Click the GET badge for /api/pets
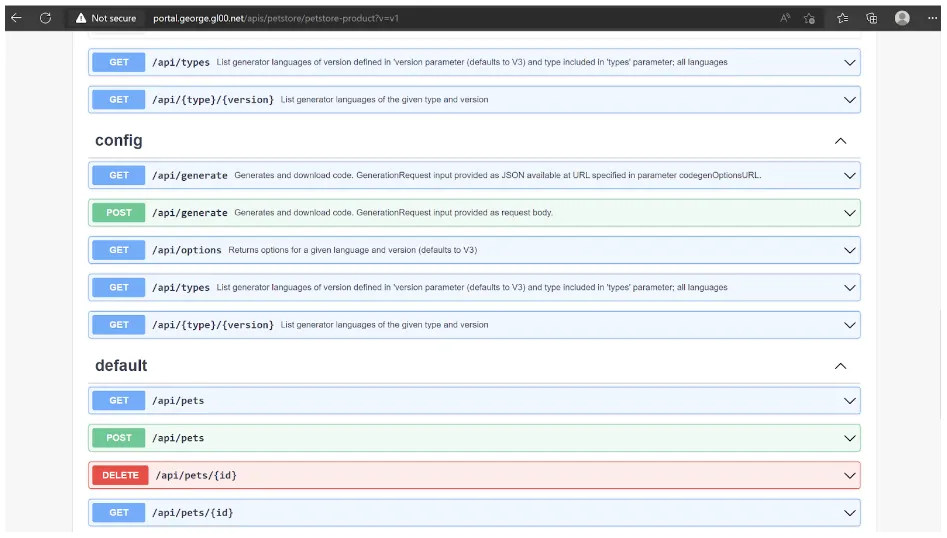947x538 pixels. pos(118,400)
